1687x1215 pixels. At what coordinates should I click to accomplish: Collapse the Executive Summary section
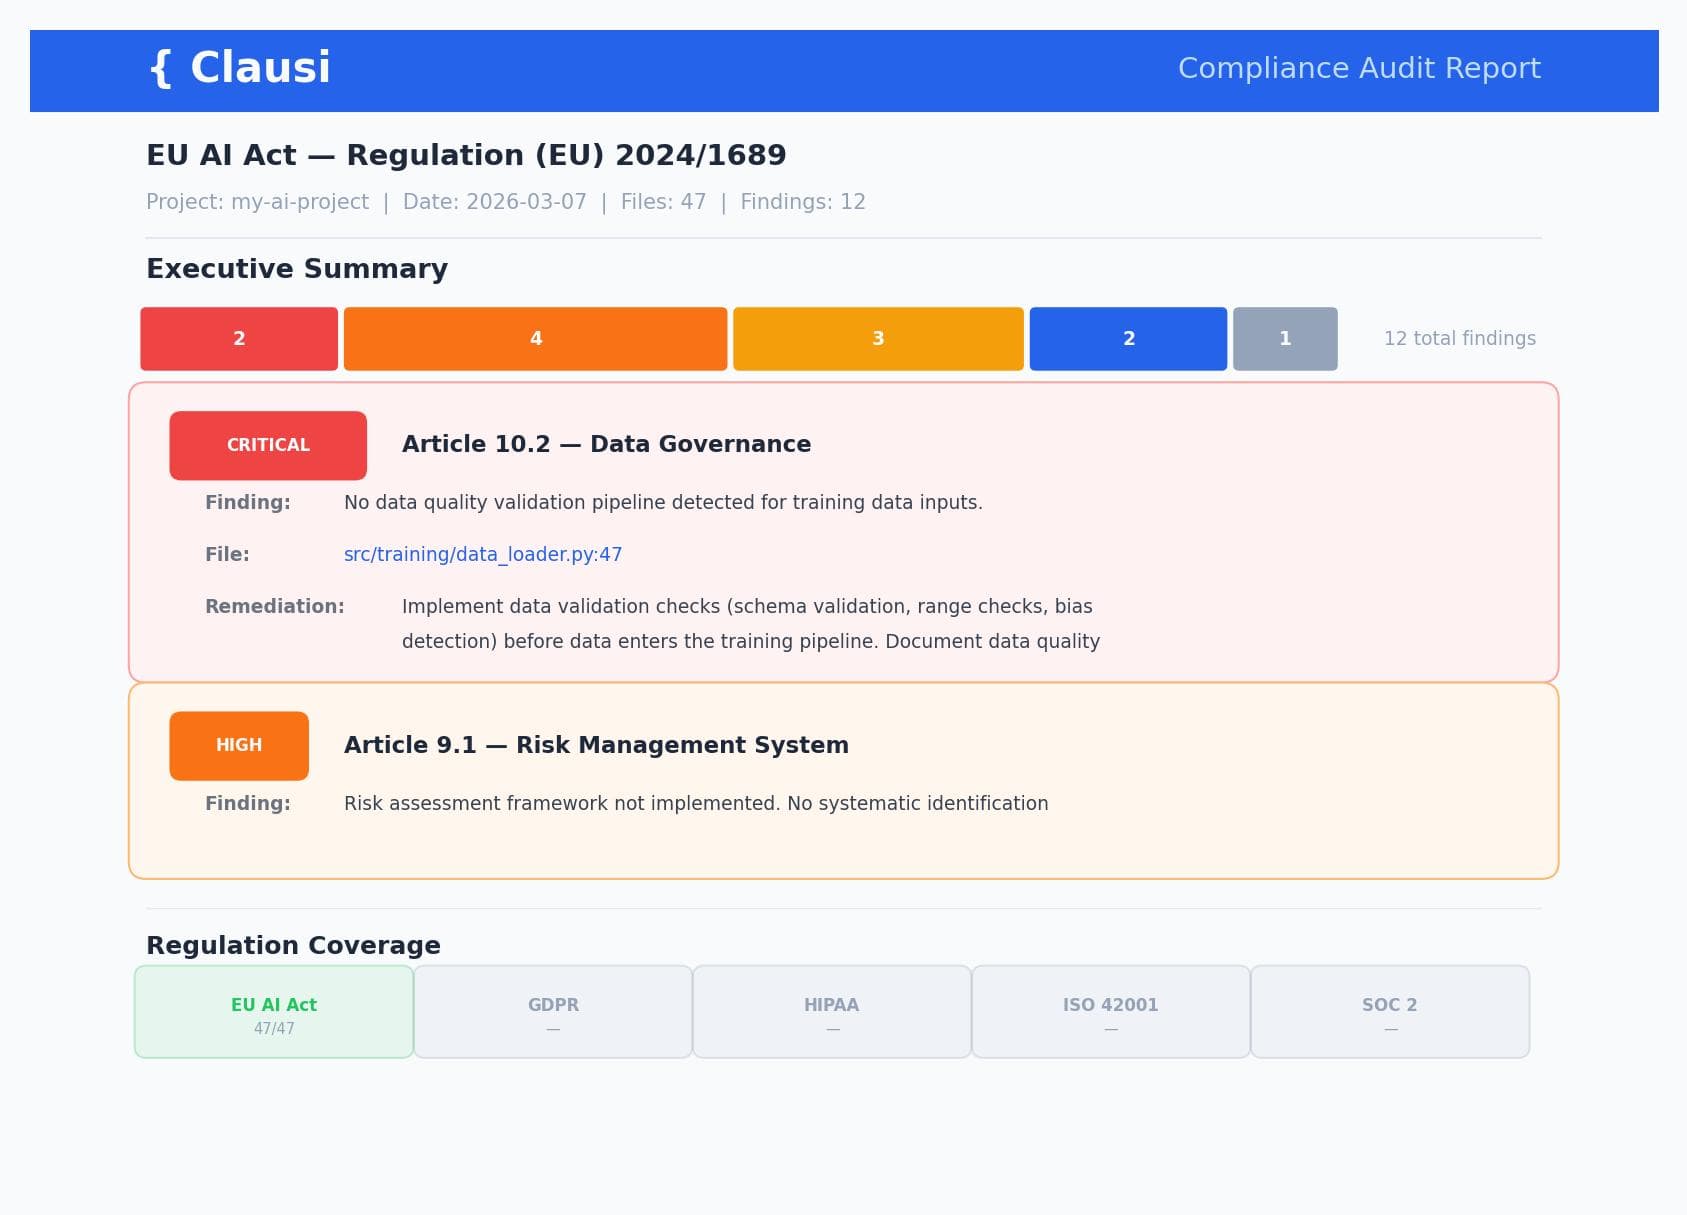[297, 268]
